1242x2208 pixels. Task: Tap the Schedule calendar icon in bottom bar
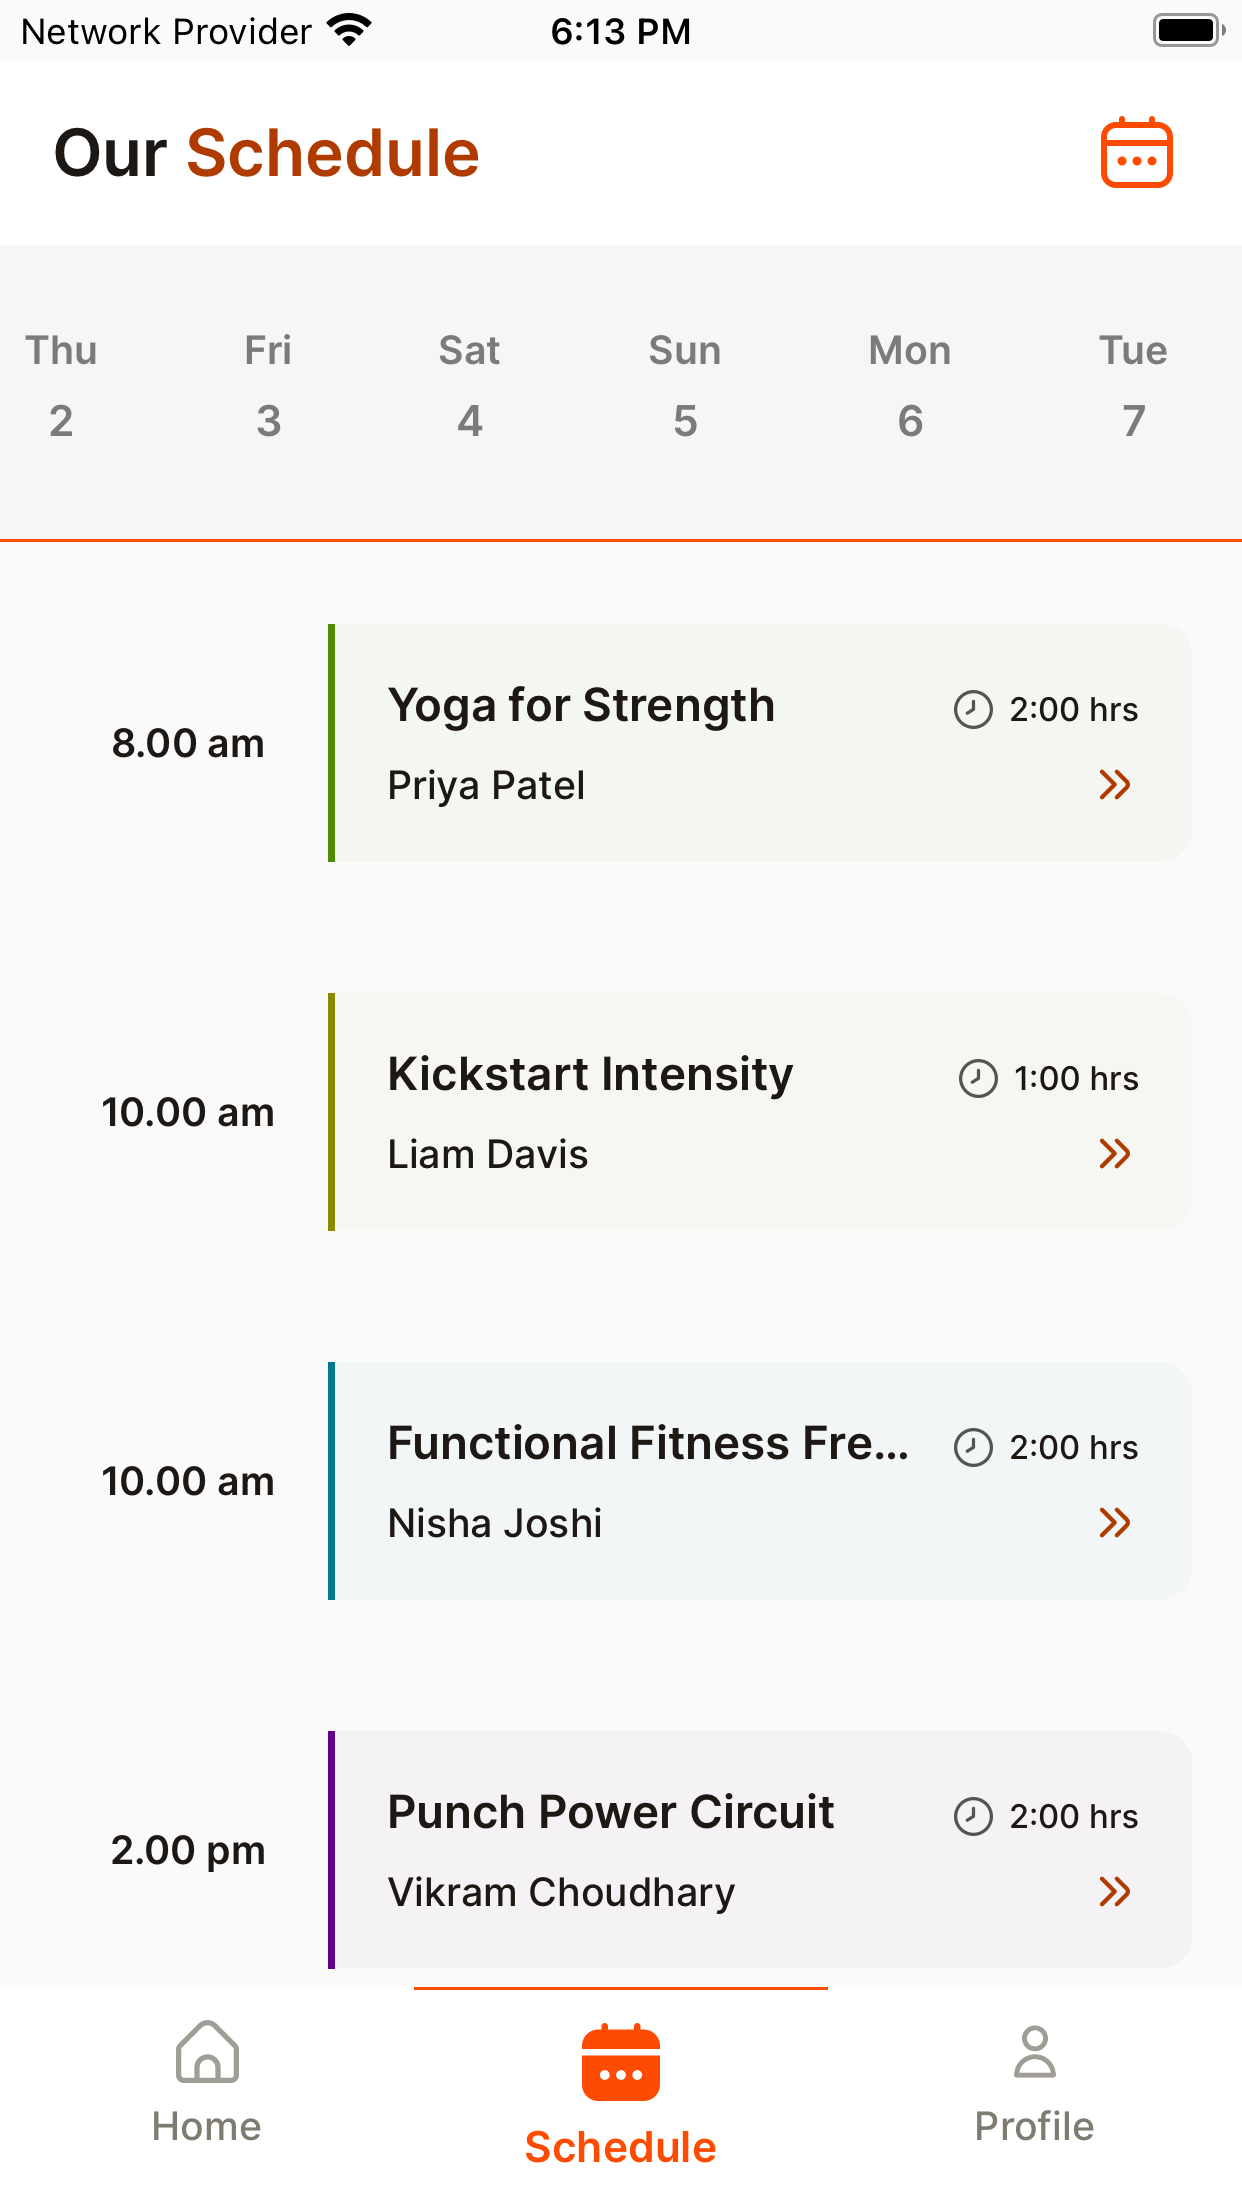pos(621,2063)
